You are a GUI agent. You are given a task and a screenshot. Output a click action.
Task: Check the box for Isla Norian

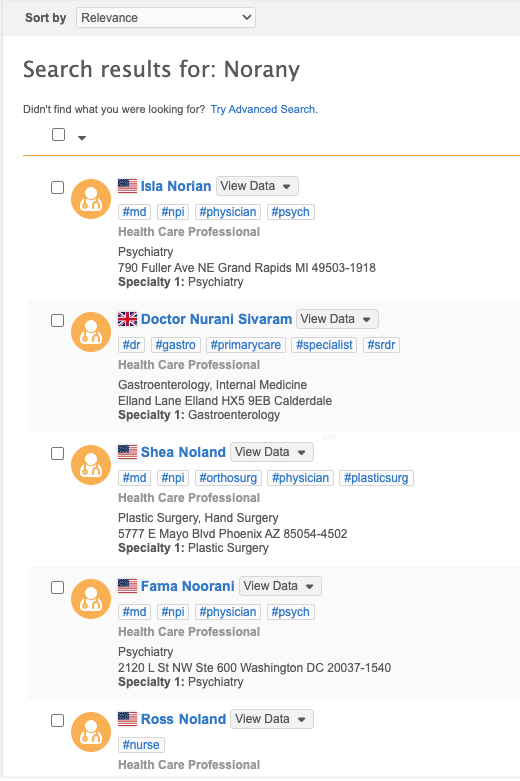pos(58,188)
